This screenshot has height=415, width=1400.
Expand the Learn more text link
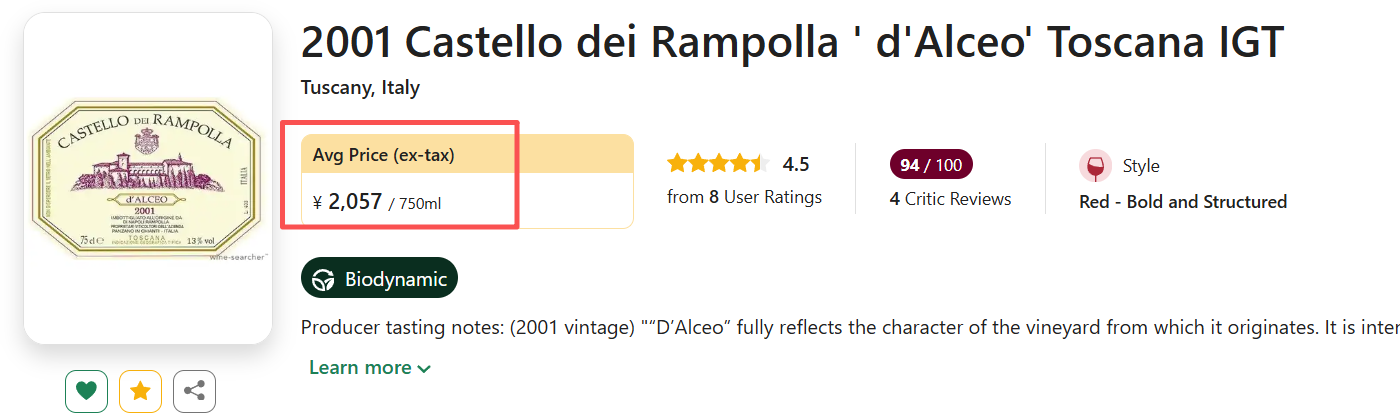(360, 368)
